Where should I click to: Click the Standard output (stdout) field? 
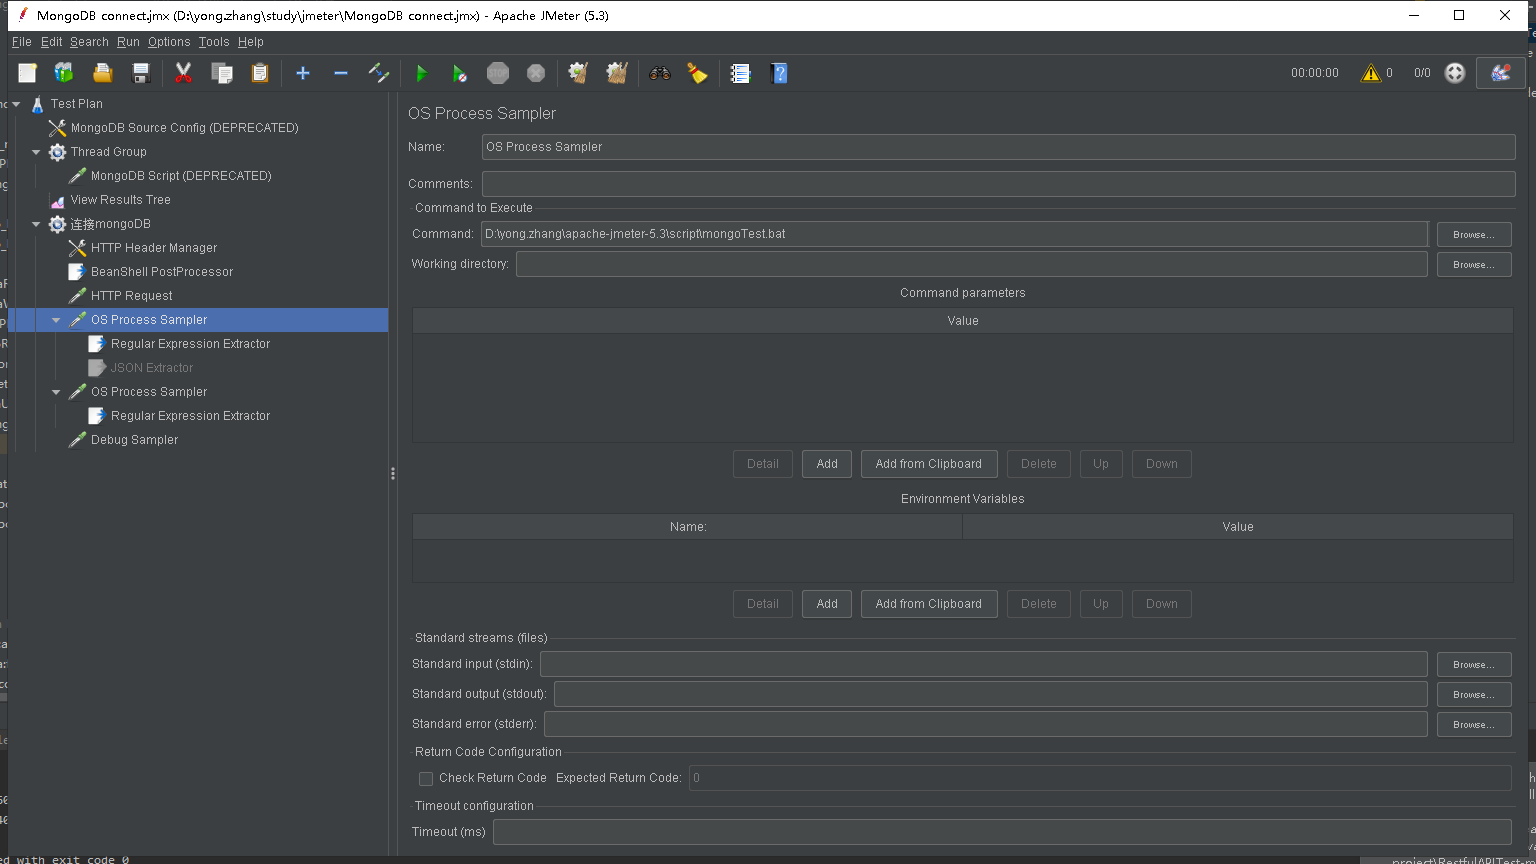(990, 694)
